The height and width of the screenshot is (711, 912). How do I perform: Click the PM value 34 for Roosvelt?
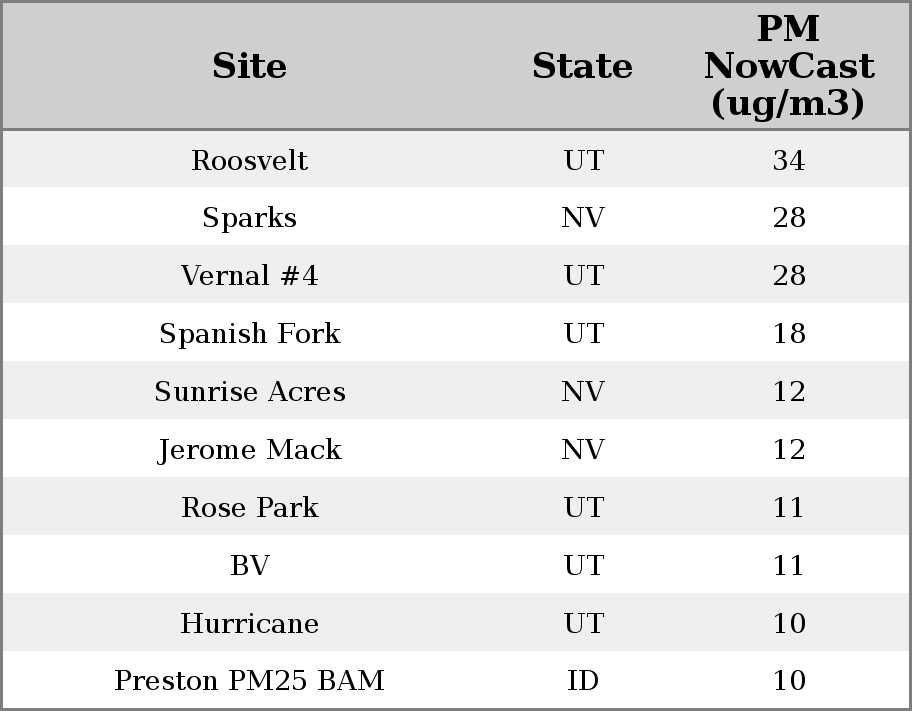point(788,160)
